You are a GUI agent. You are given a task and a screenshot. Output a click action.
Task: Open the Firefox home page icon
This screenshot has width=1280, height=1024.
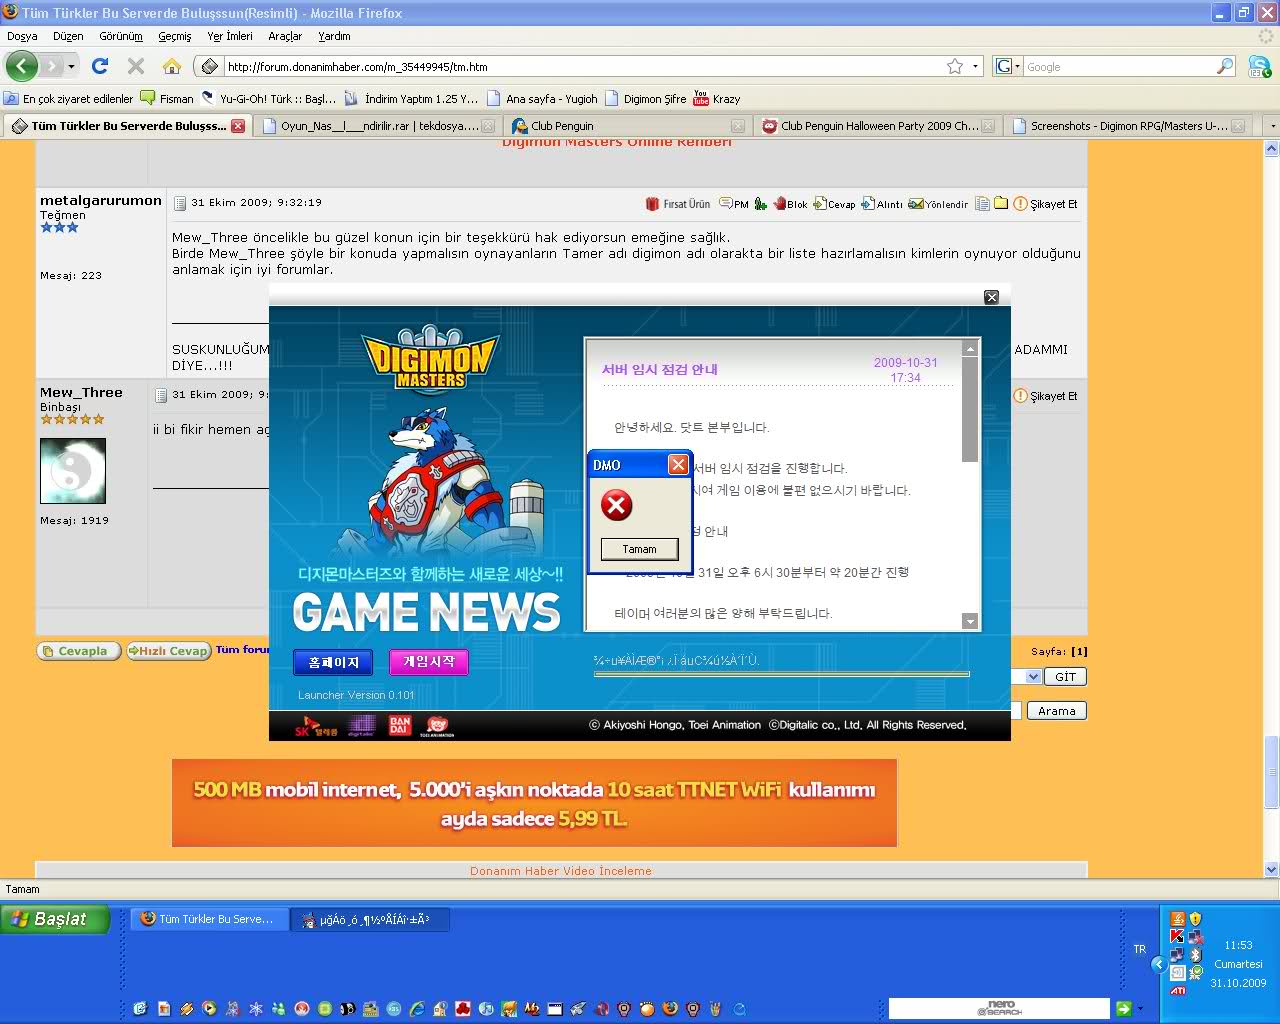(x=172, y=66)
